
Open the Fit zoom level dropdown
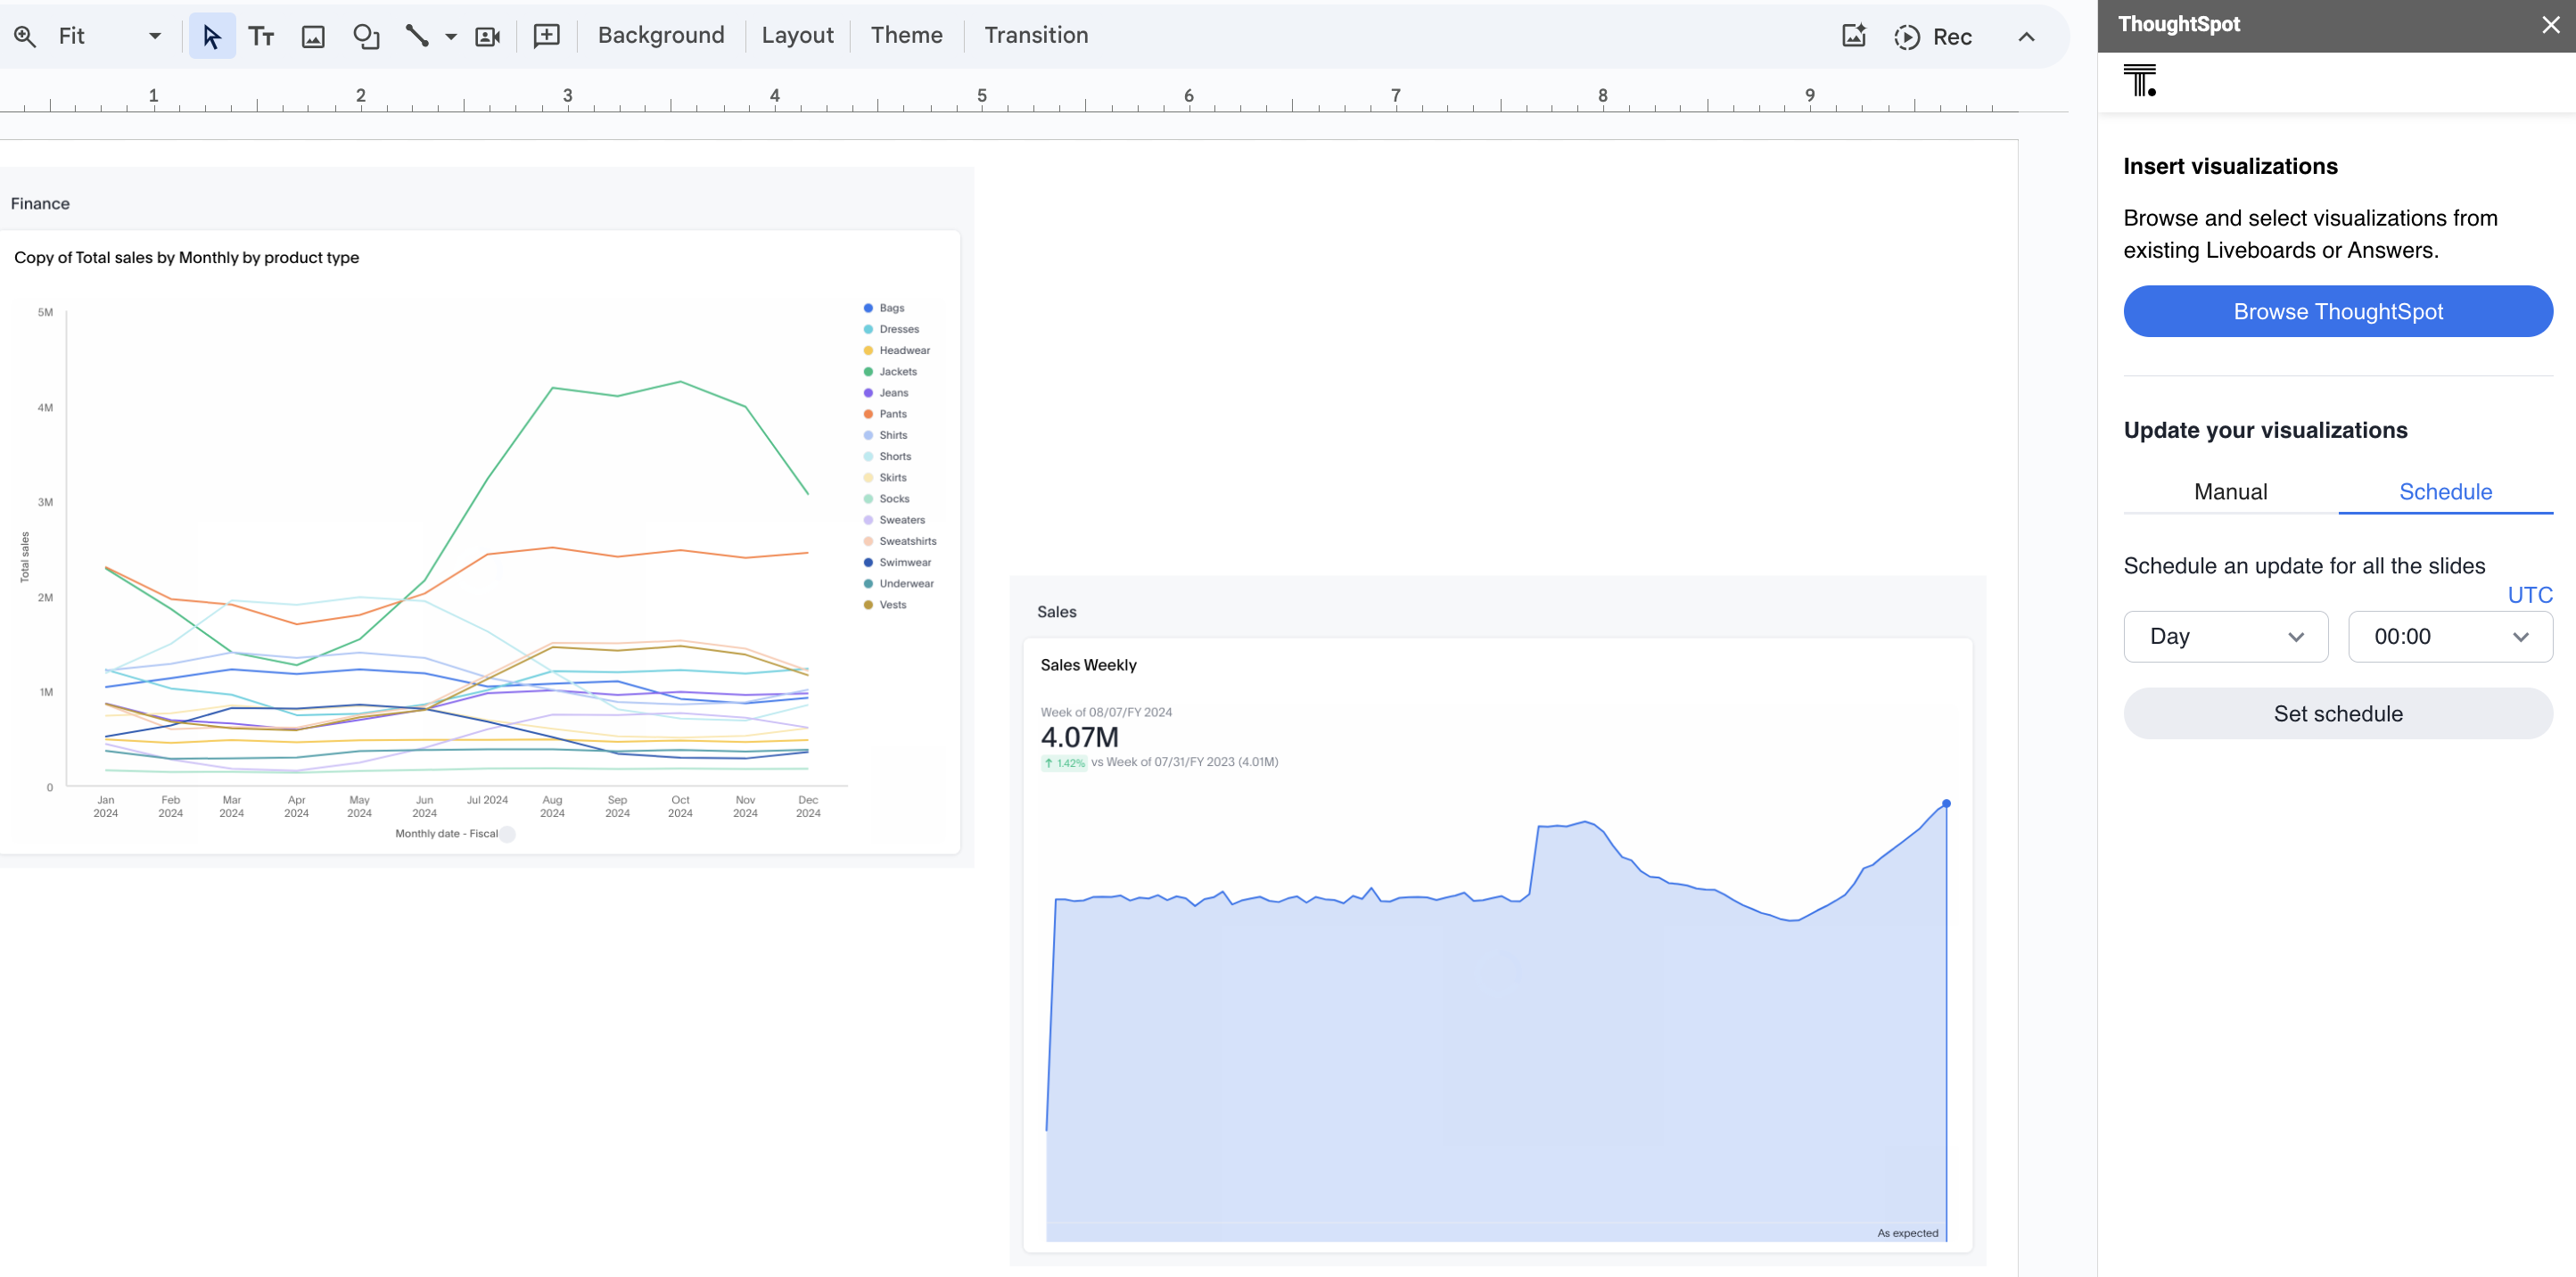[109, 36]
